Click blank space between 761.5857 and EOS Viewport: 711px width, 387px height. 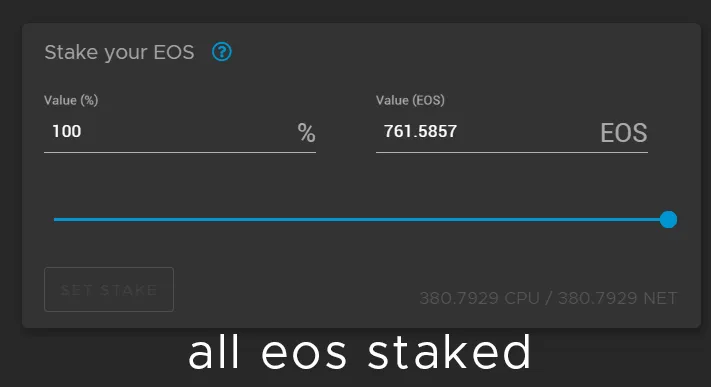click(x=528, y=132)
